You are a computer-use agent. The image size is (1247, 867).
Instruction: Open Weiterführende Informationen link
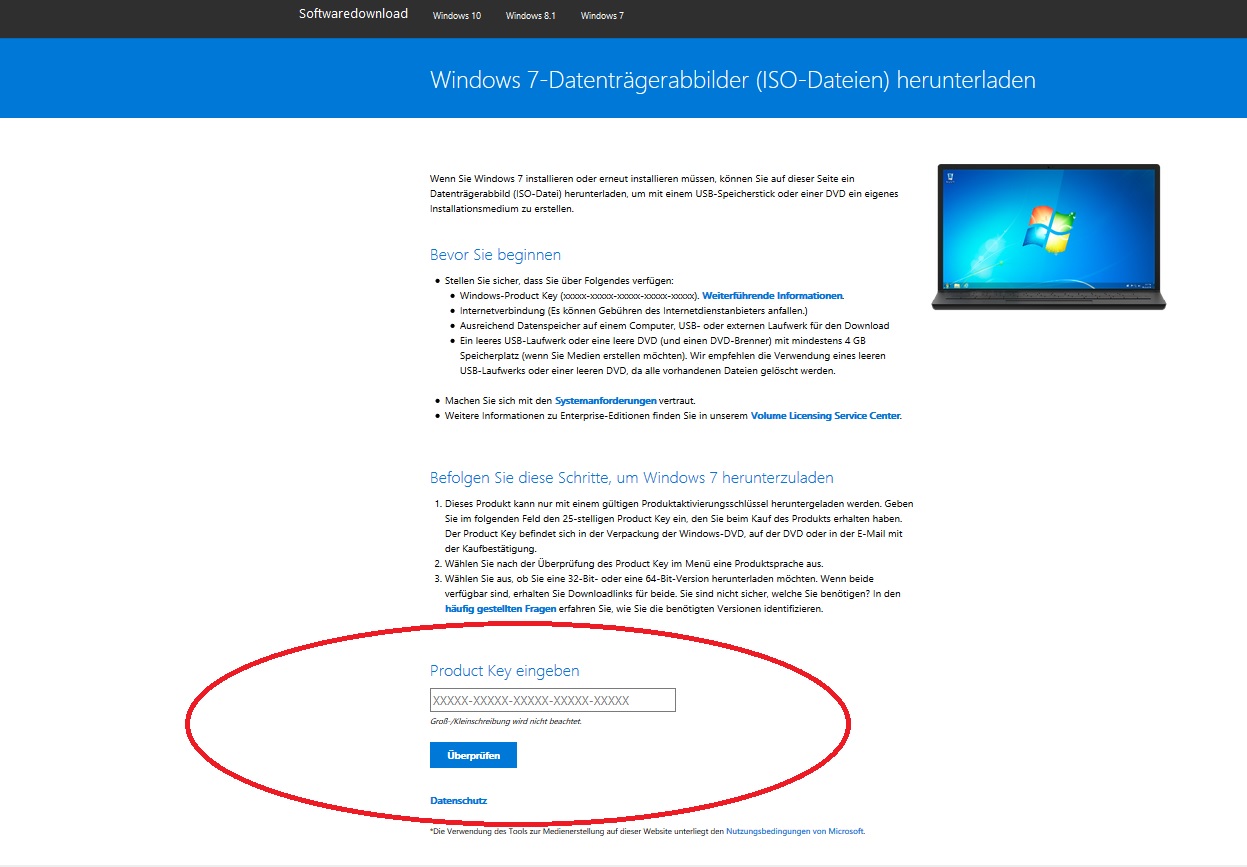click(773, 296)
